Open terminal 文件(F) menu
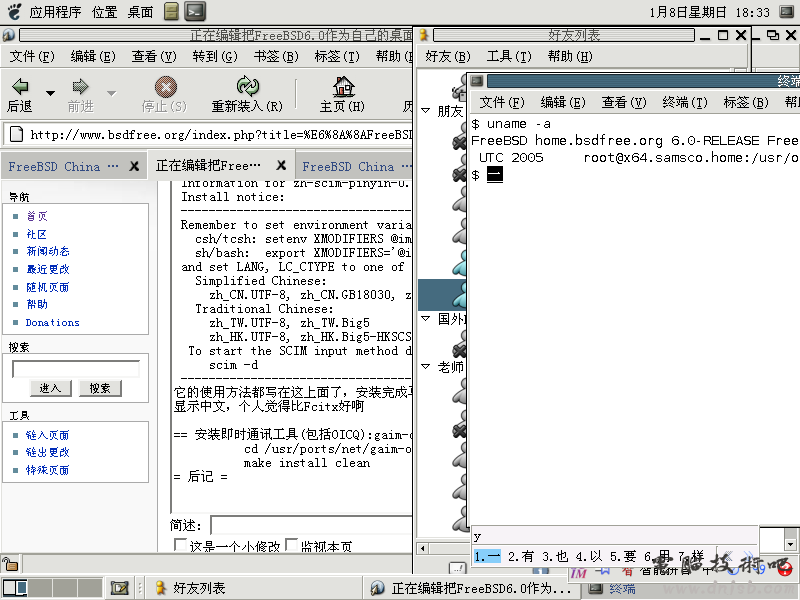 point(502,102)
